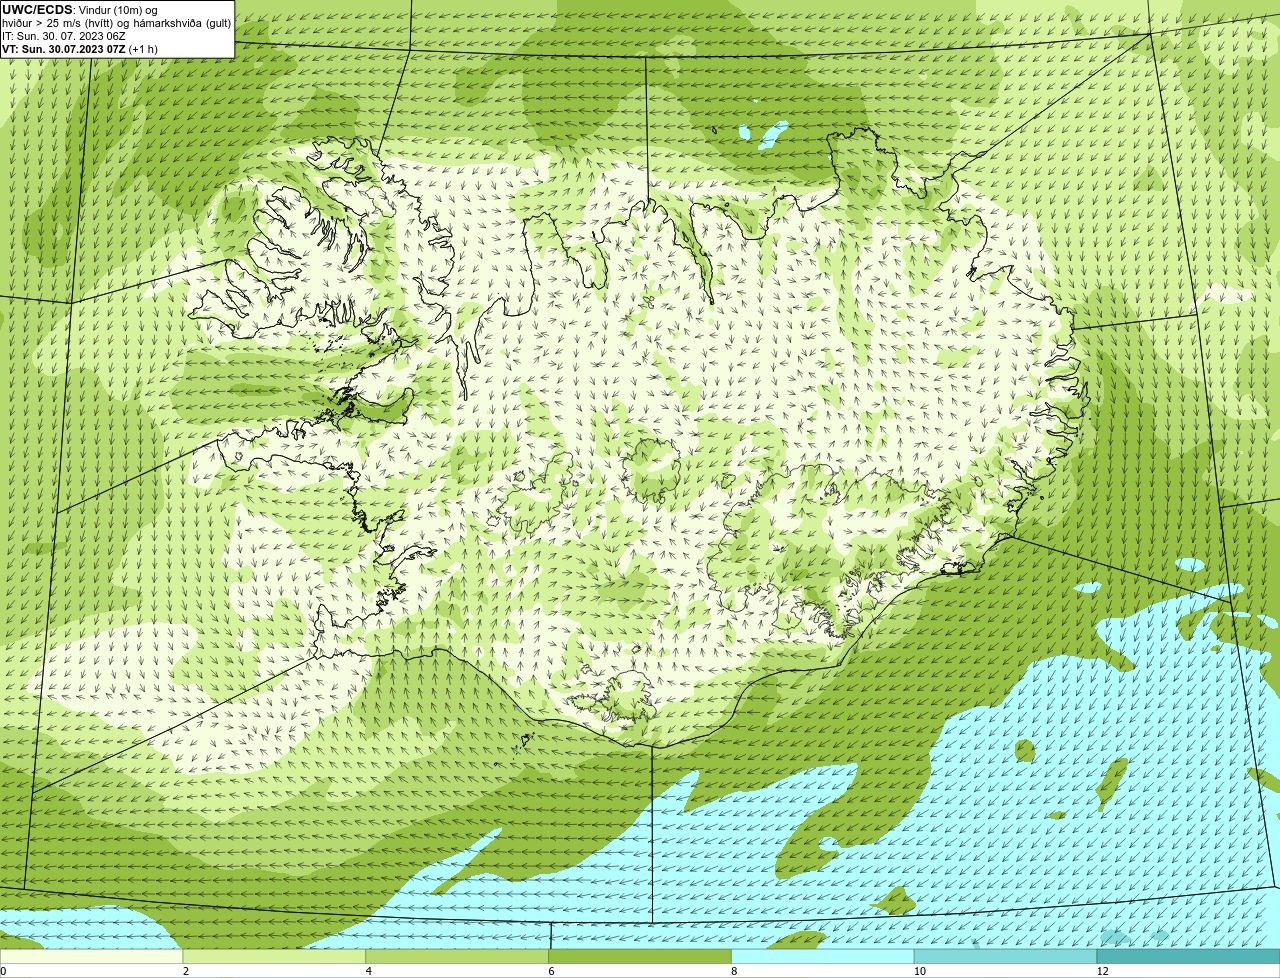Click the 6–8 m/s dark green legend segment
The image size is (1280, 978).
[x=640, y=956]
